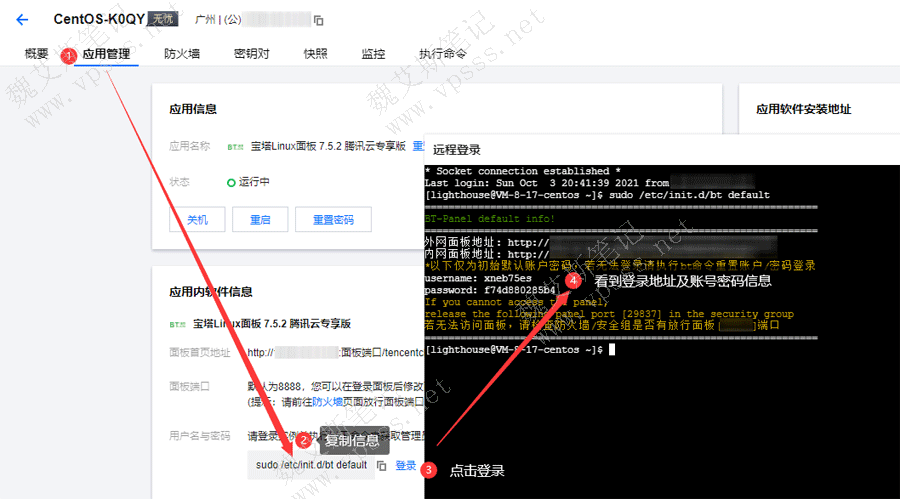The image size is (900, 499).
Task: Click the sudo /etc/init.d/bt default command box
Action: click(311, 466)
